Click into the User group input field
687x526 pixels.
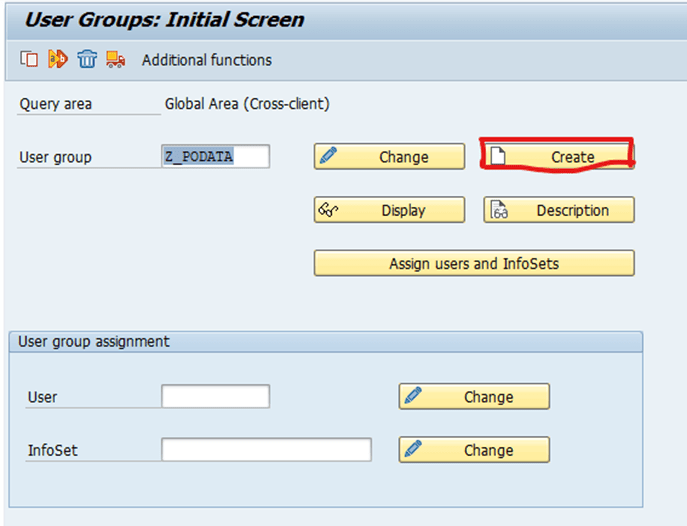point(216,156)
